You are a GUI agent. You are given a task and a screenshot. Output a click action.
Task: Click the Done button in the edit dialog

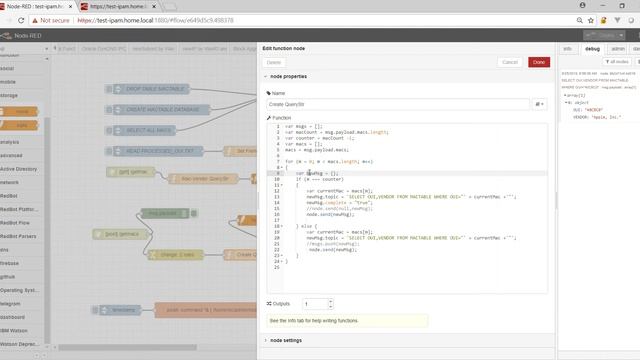539,62
